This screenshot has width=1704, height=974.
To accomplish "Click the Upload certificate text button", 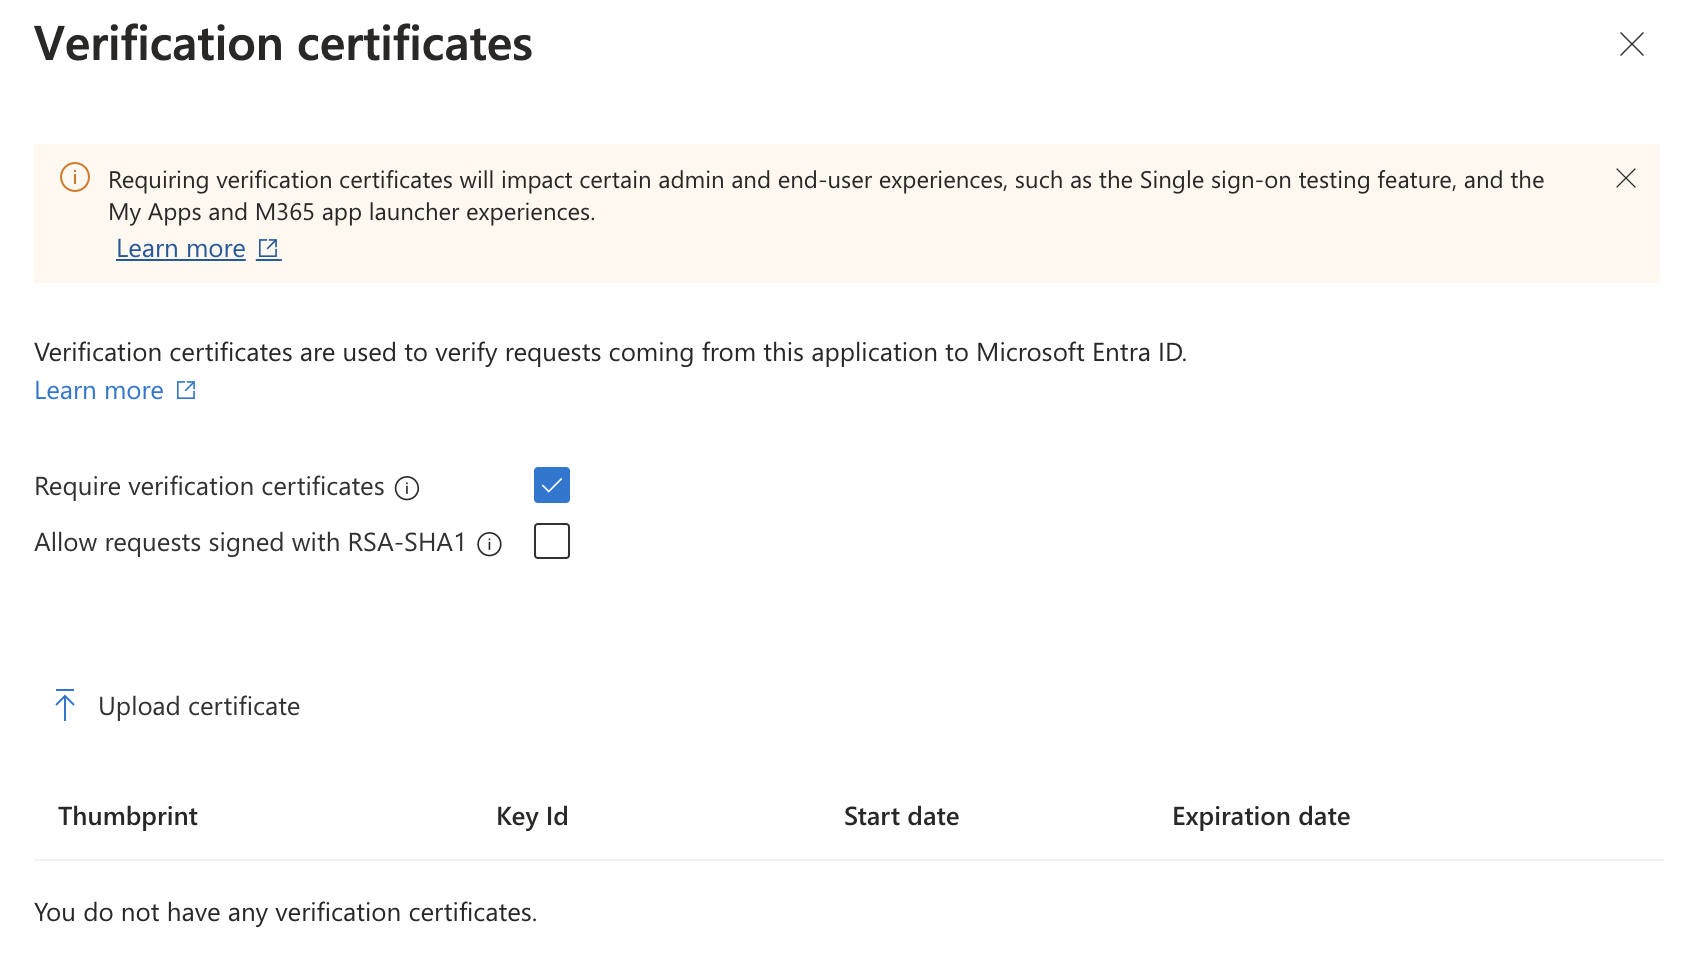I will [x=199, y=706].
